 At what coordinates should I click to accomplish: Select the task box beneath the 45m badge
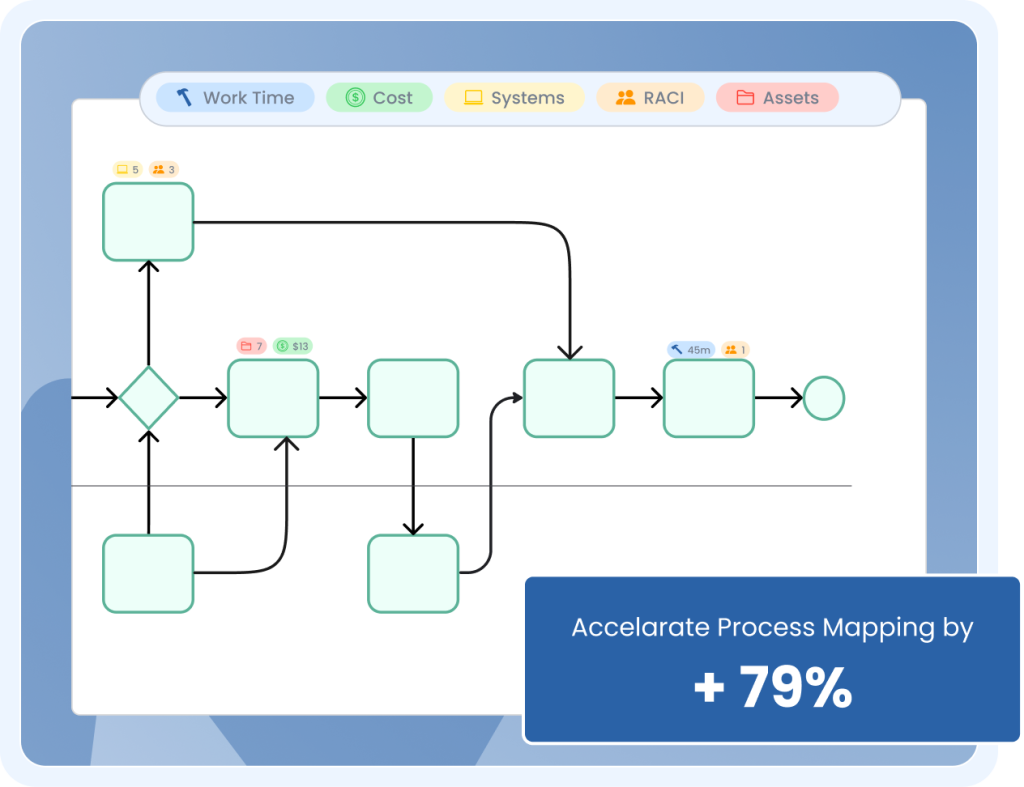(x=709, y=398)
